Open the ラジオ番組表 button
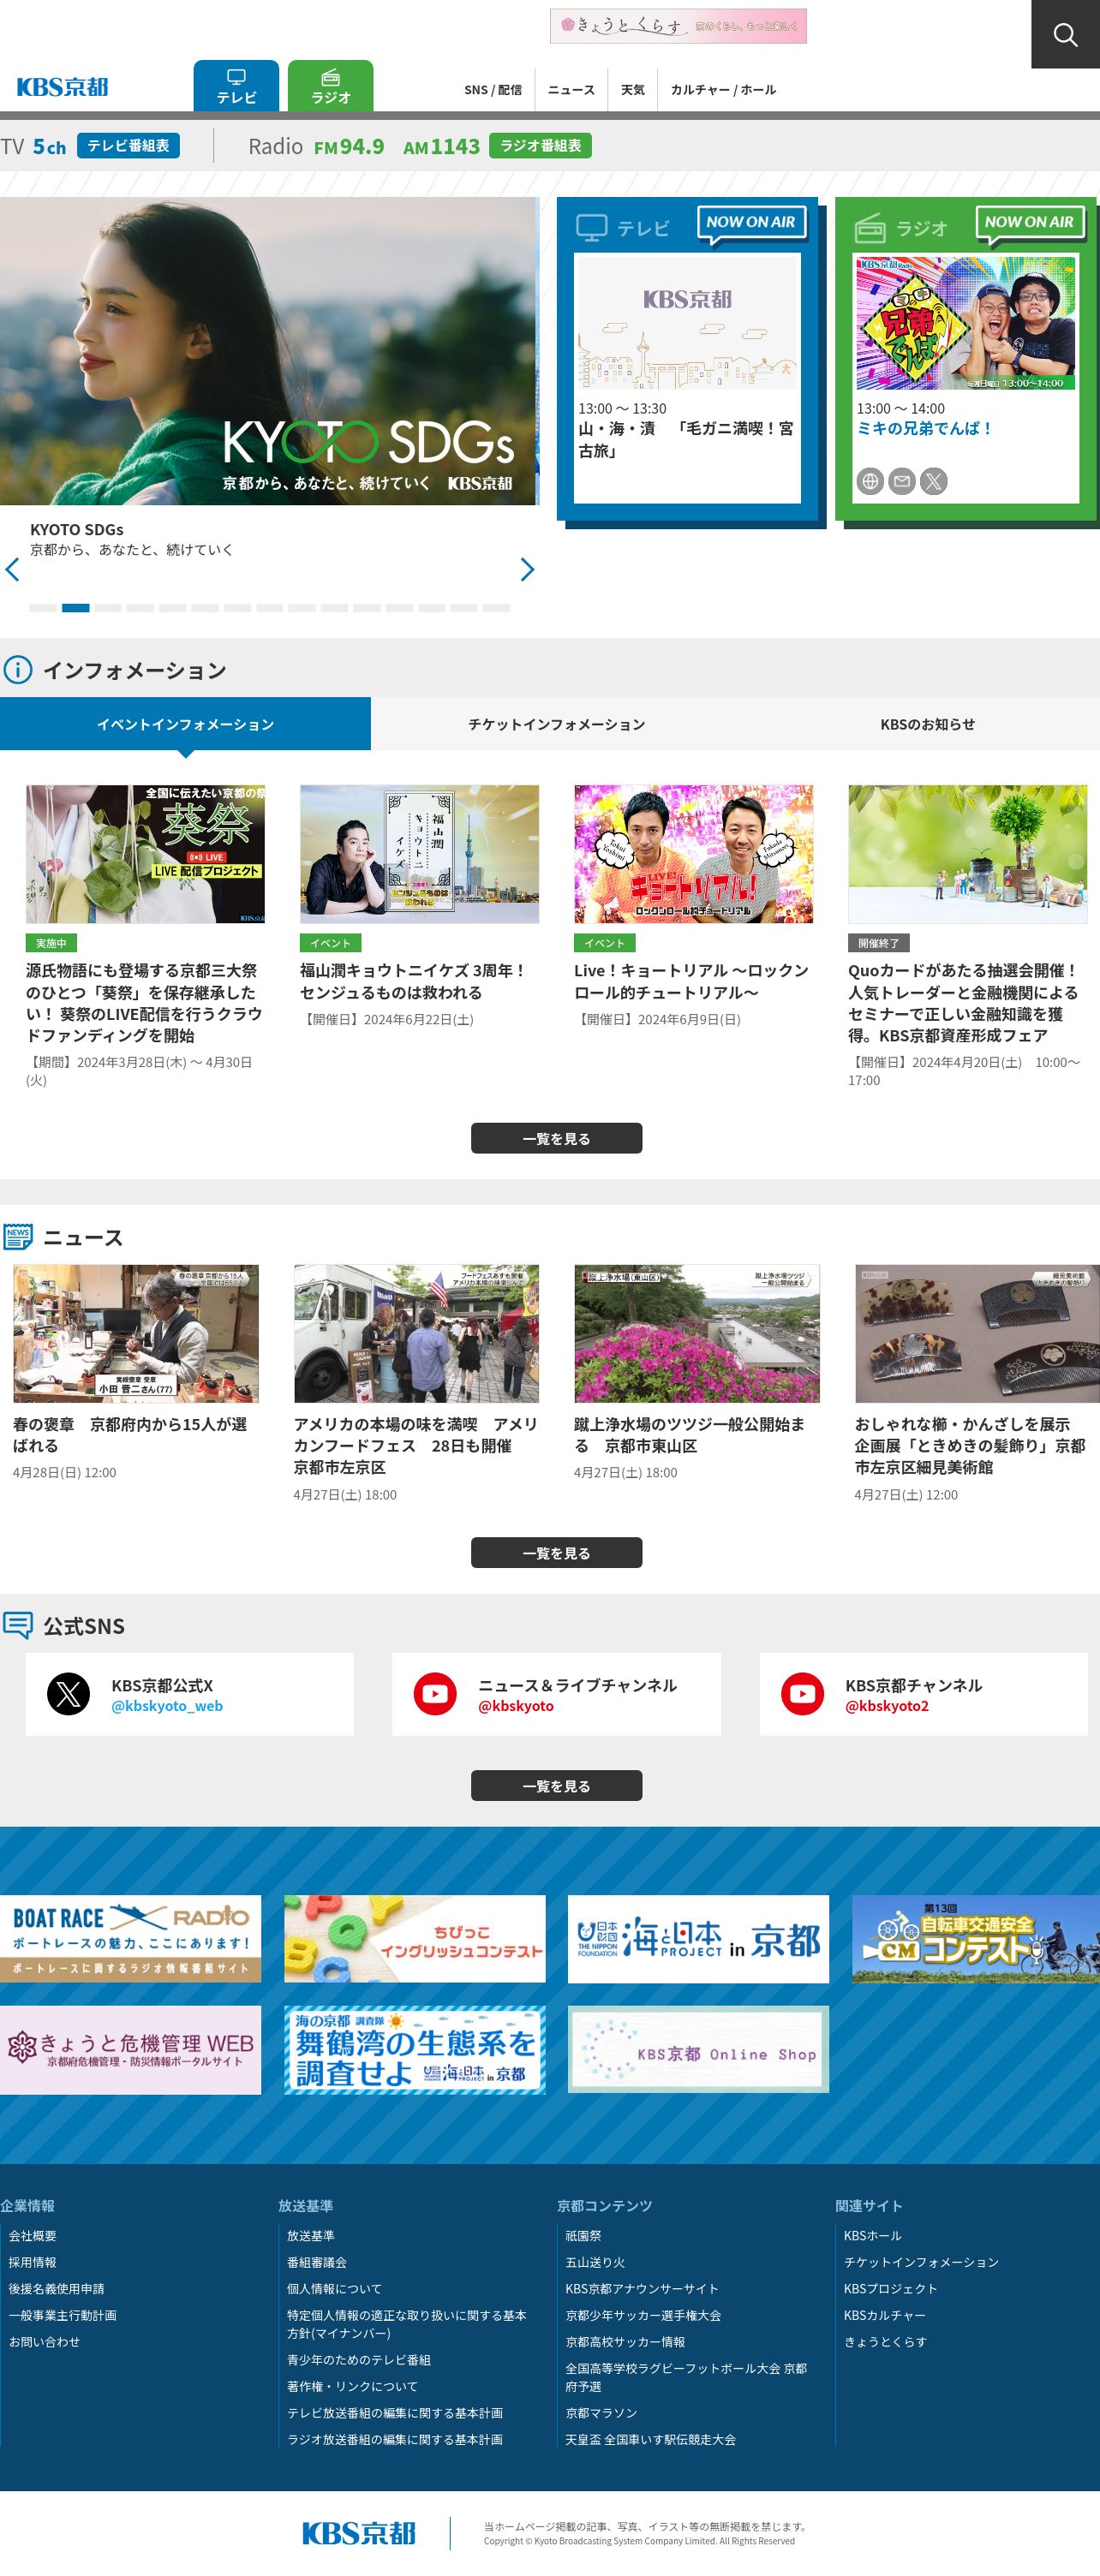This screenshot has height=2576, width=1100. (x=540, y=146)
